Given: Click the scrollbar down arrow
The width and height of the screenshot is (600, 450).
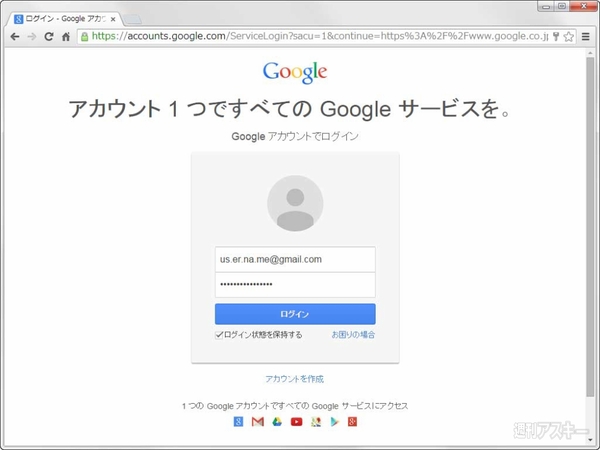Looking at the screenshot, I should [590, 440].
